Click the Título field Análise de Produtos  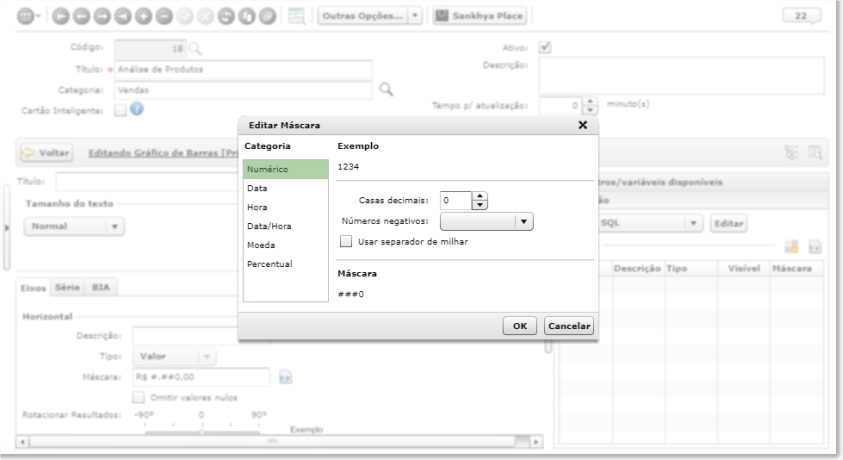[243, 70]
